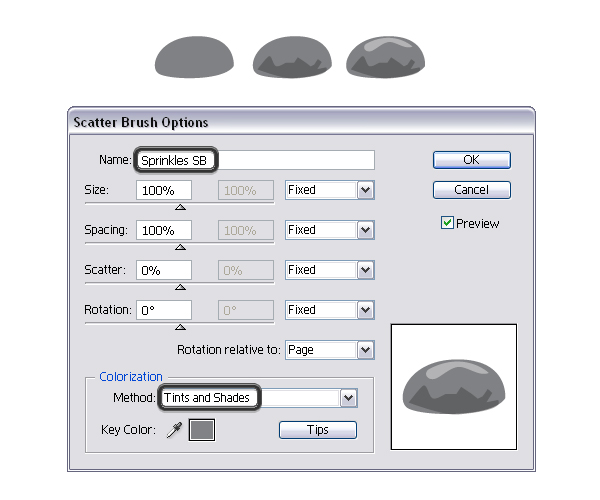Click the Name field containing Sprinkles SB
The image size is (600, 500).
pyautogui.click(x=254, y=160)
